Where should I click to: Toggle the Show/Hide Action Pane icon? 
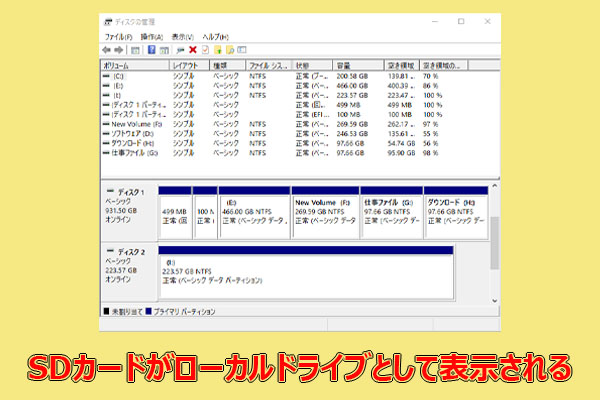pyautogui.click(x=164, y=50)
